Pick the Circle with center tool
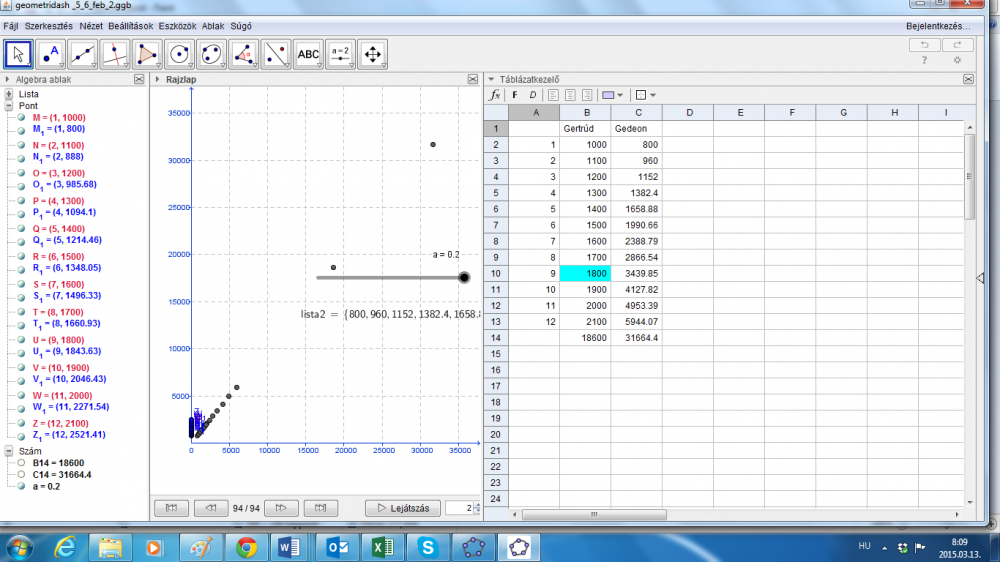The height and width of the screenshot is (562, 1000). tap(180, 53)
